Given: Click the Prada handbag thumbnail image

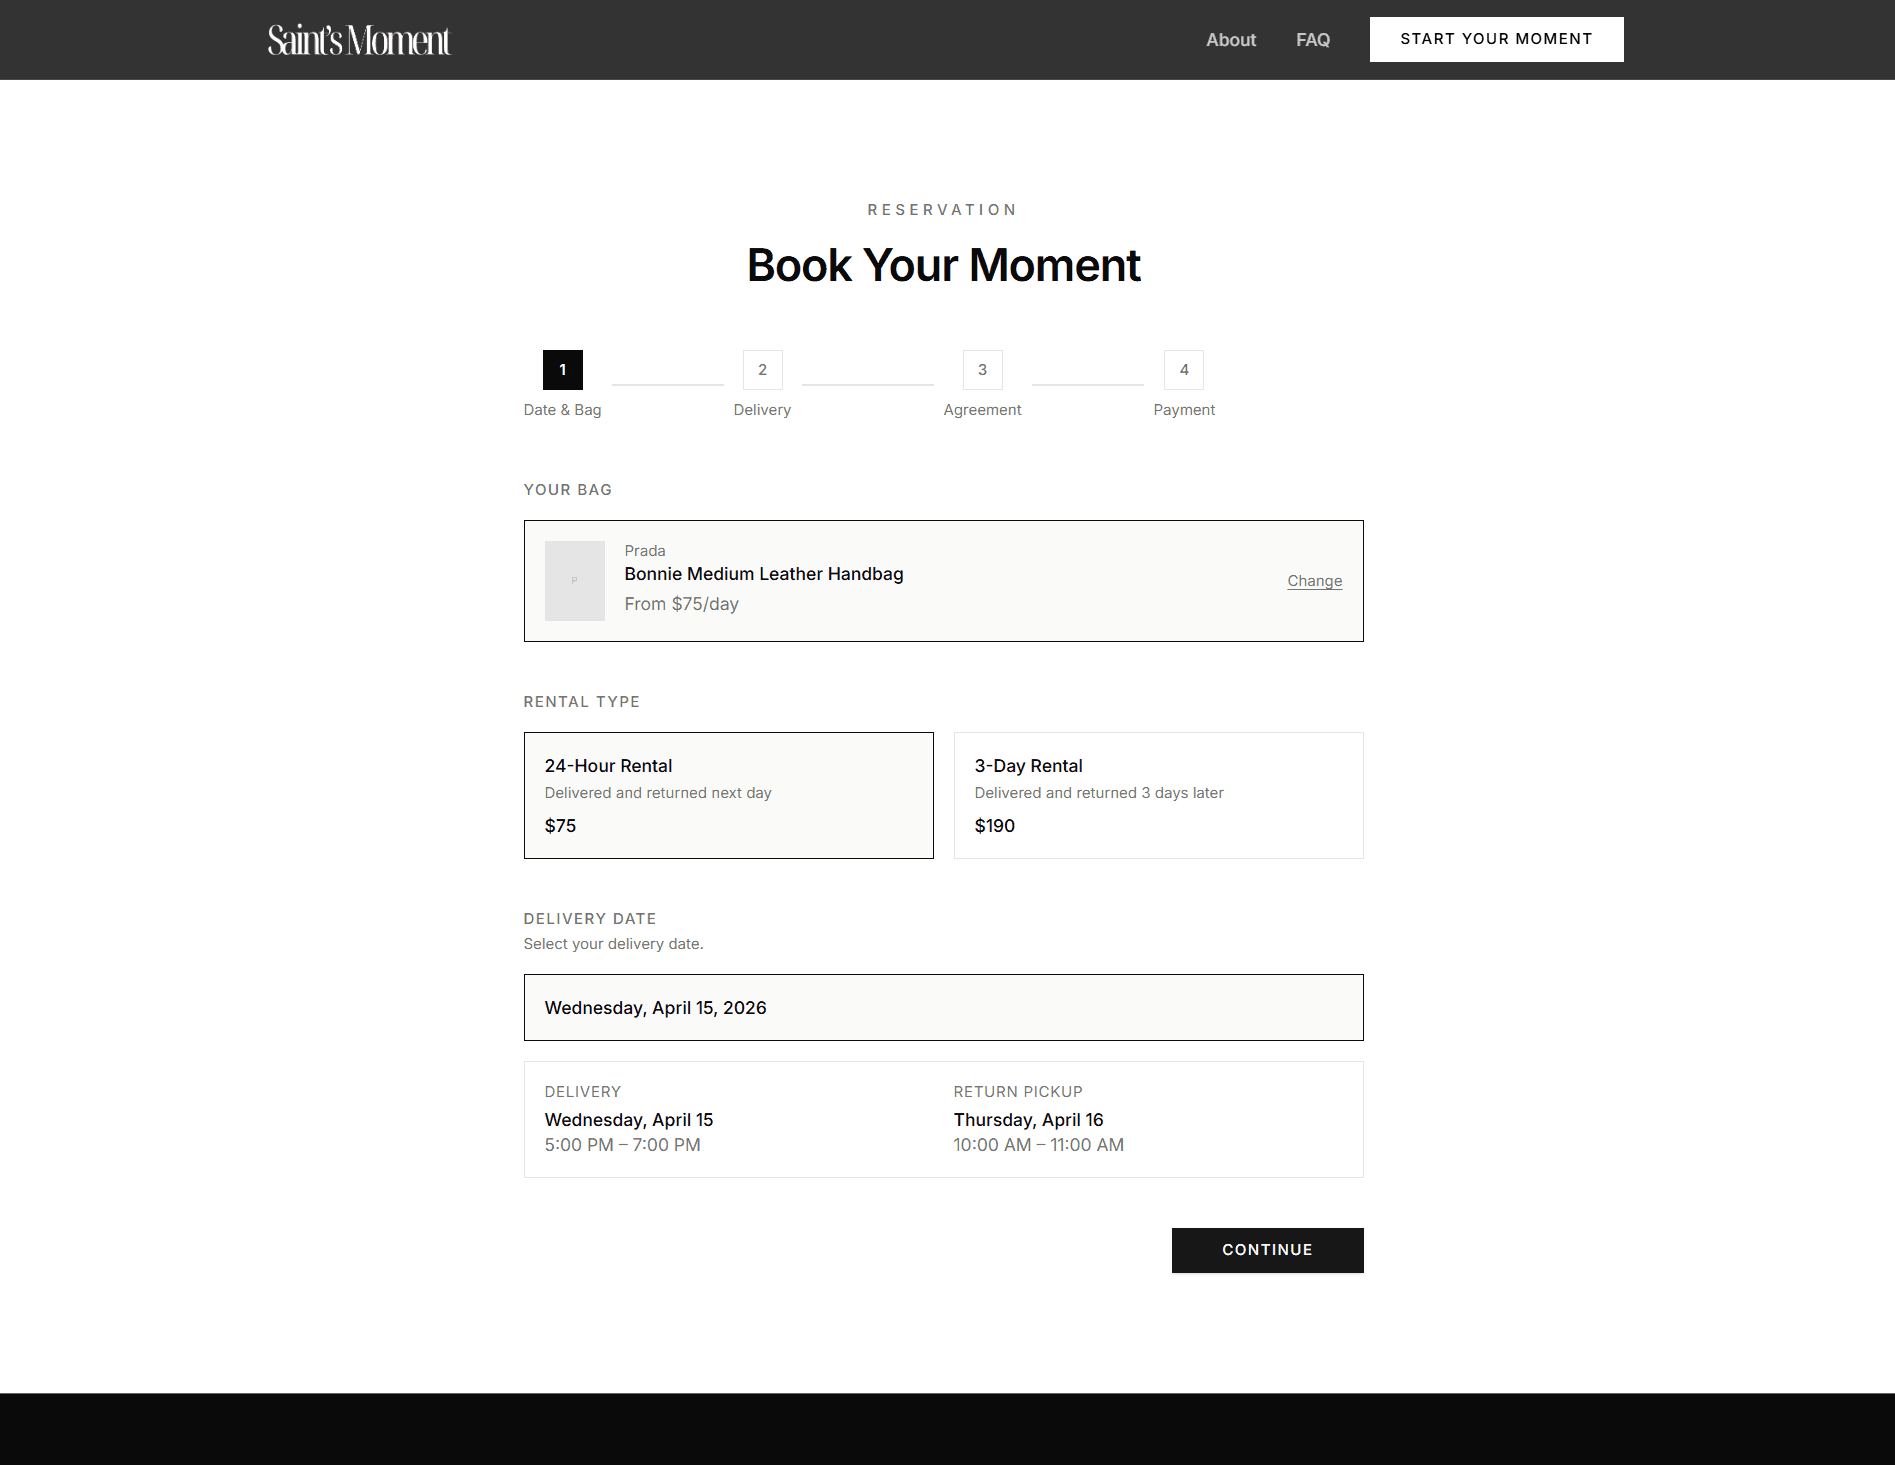Looking at the screenshot, I should point(574,580).
